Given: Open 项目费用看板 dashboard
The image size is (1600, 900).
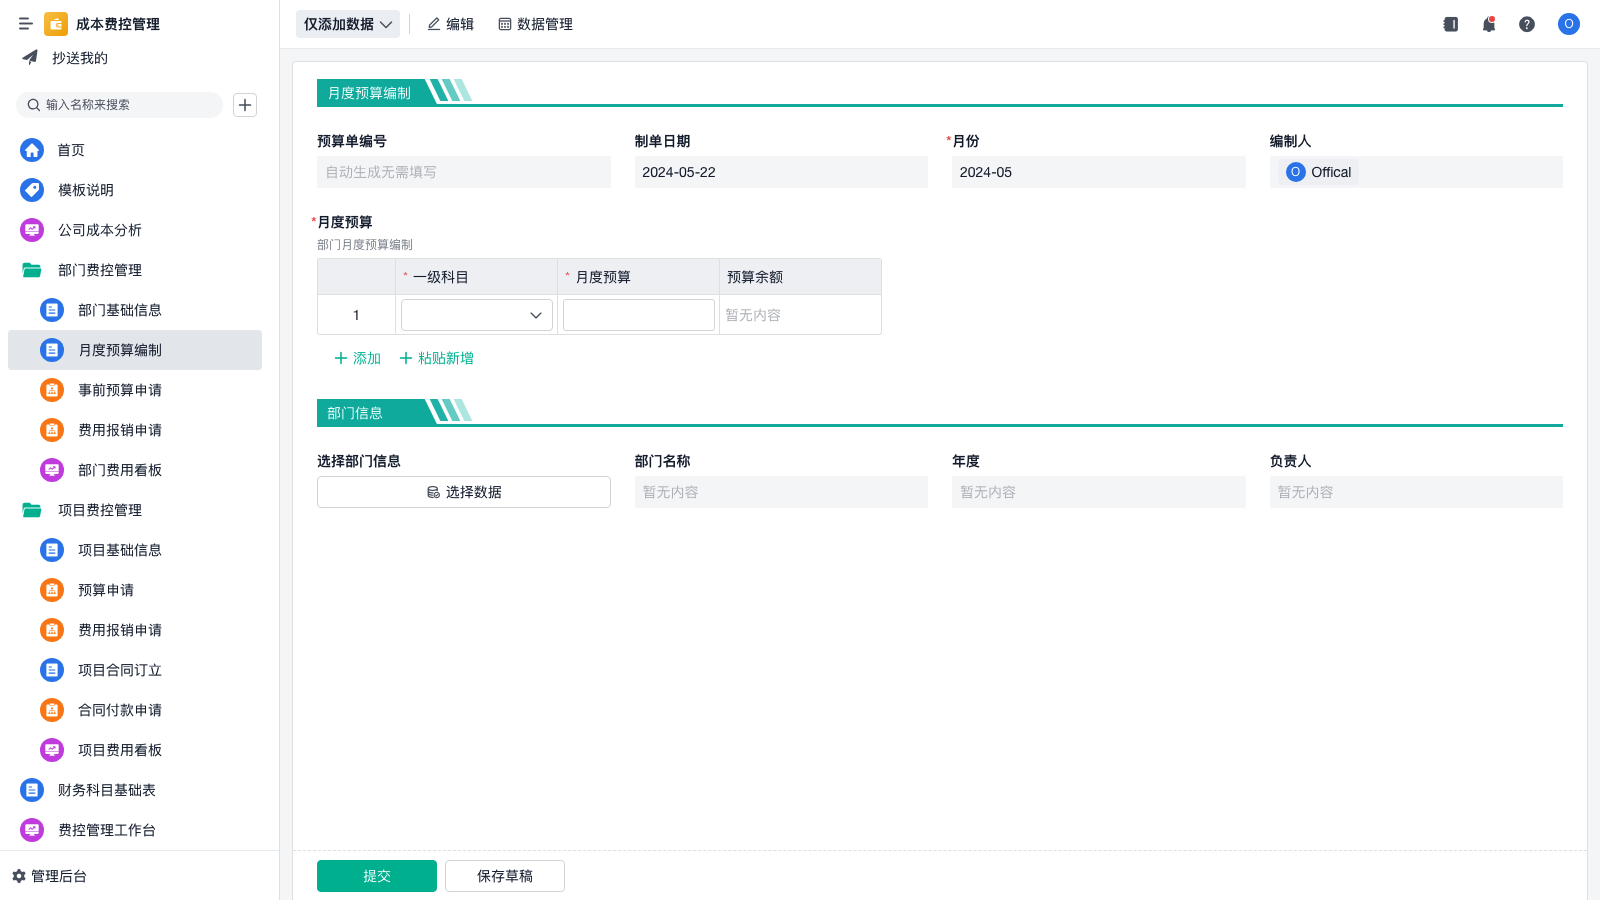Looking at the screenshot, I should (x=135, y=750).
